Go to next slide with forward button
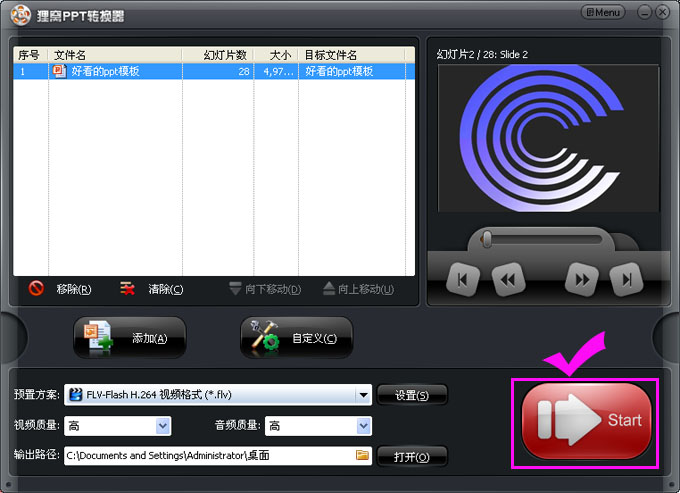680x493 pixels. point(582,280)
